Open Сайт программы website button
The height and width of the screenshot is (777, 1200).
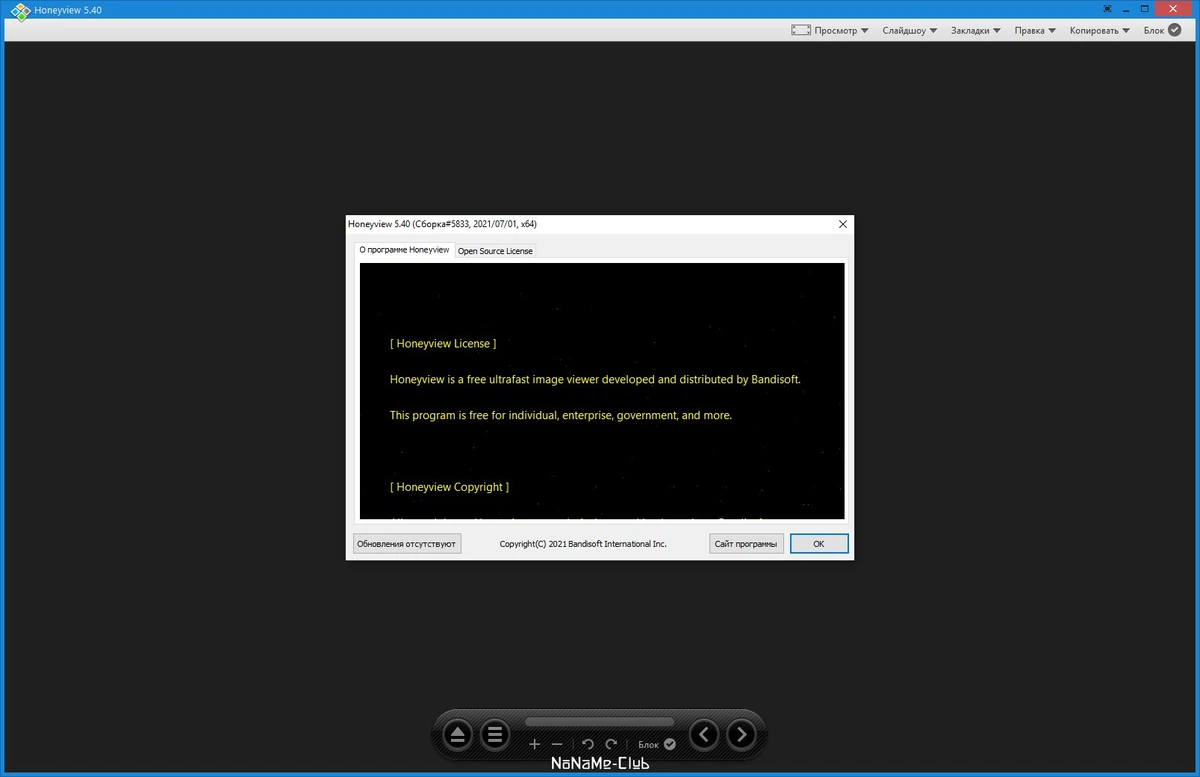(746, 544)
